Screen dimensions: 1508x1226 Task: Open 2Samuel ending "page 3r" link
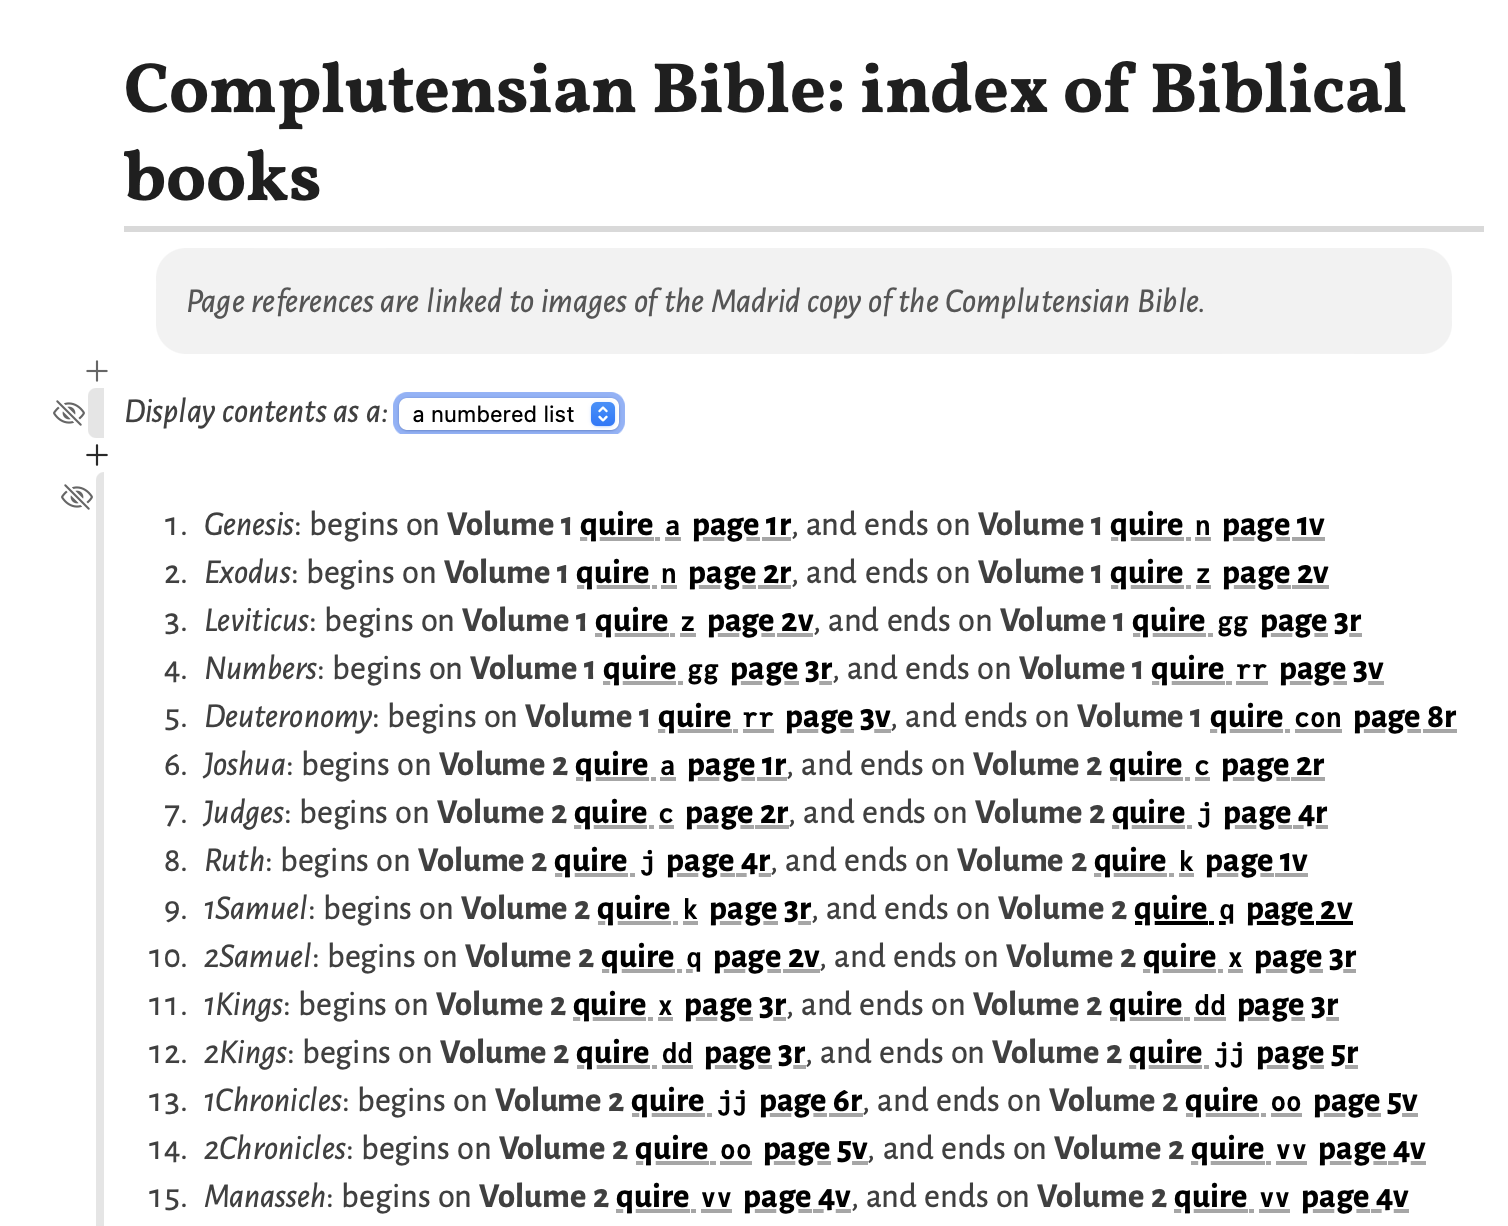[x=1305, y=957]
